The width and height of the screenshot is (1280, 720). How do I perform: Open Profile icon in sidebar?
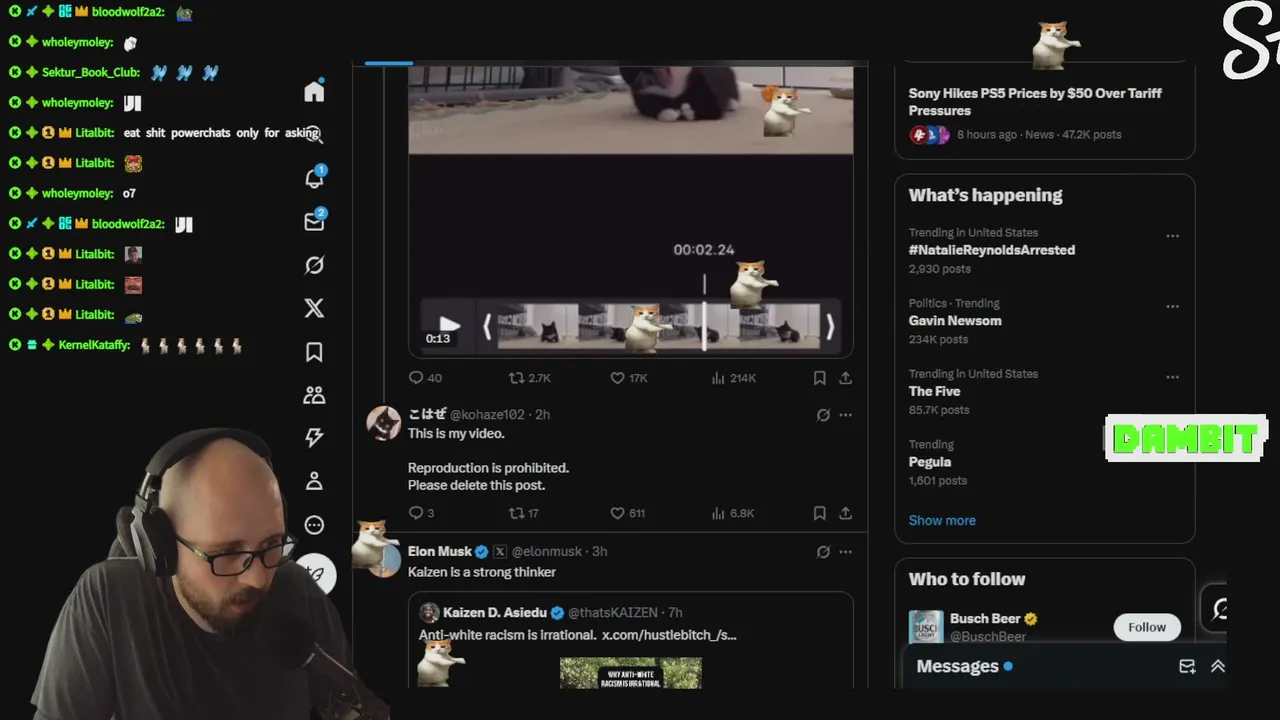(314, 481)
